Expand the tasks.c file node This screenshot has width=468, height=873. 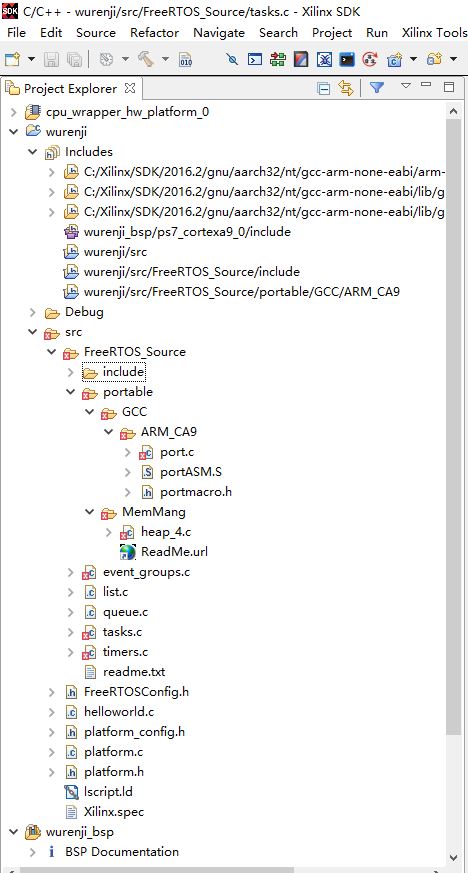tap(71, 632)
